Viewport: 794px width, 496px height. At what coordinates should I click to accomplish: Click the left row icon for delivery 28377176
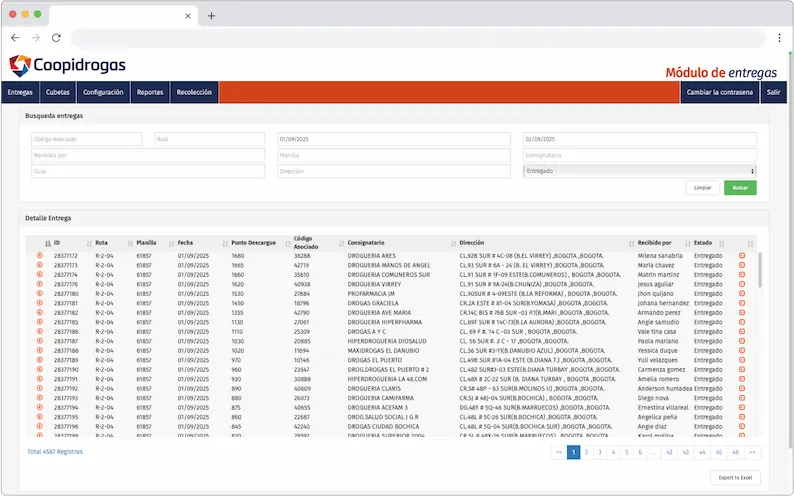click(40, 283)
